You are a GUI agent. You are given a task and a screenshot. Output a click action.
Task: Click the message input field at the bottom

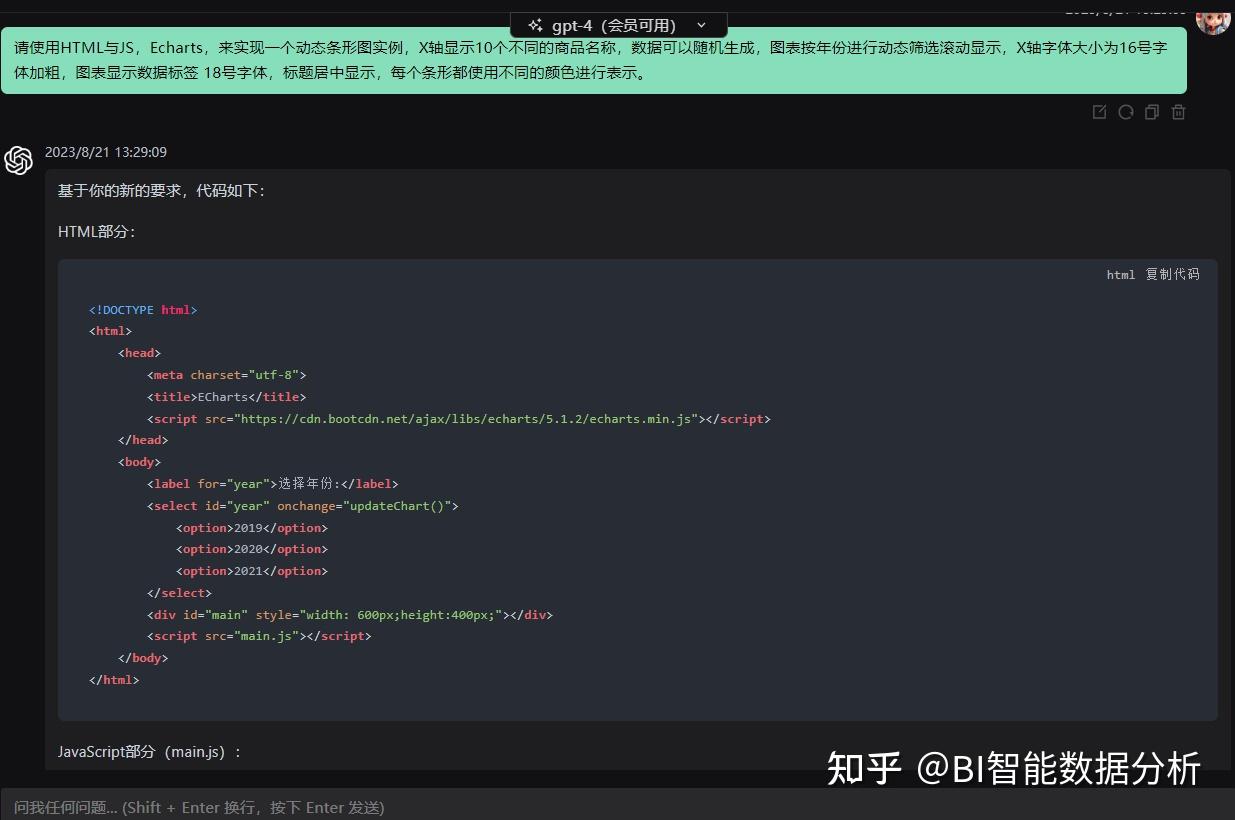pyautogui.click(x=400, y=807)
